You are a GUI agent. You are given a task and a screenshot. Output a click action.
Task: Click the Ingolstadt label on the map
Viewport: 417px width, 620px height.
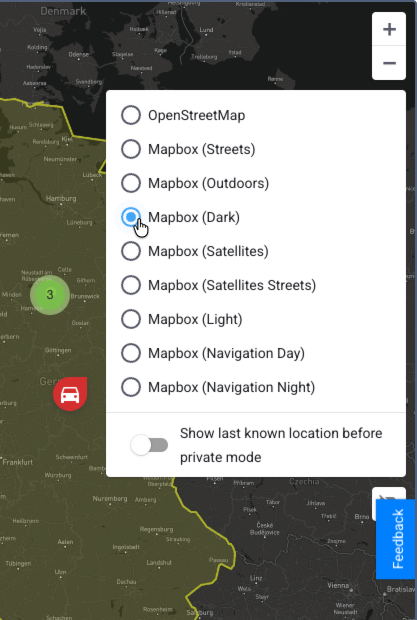tap(126, 547)
